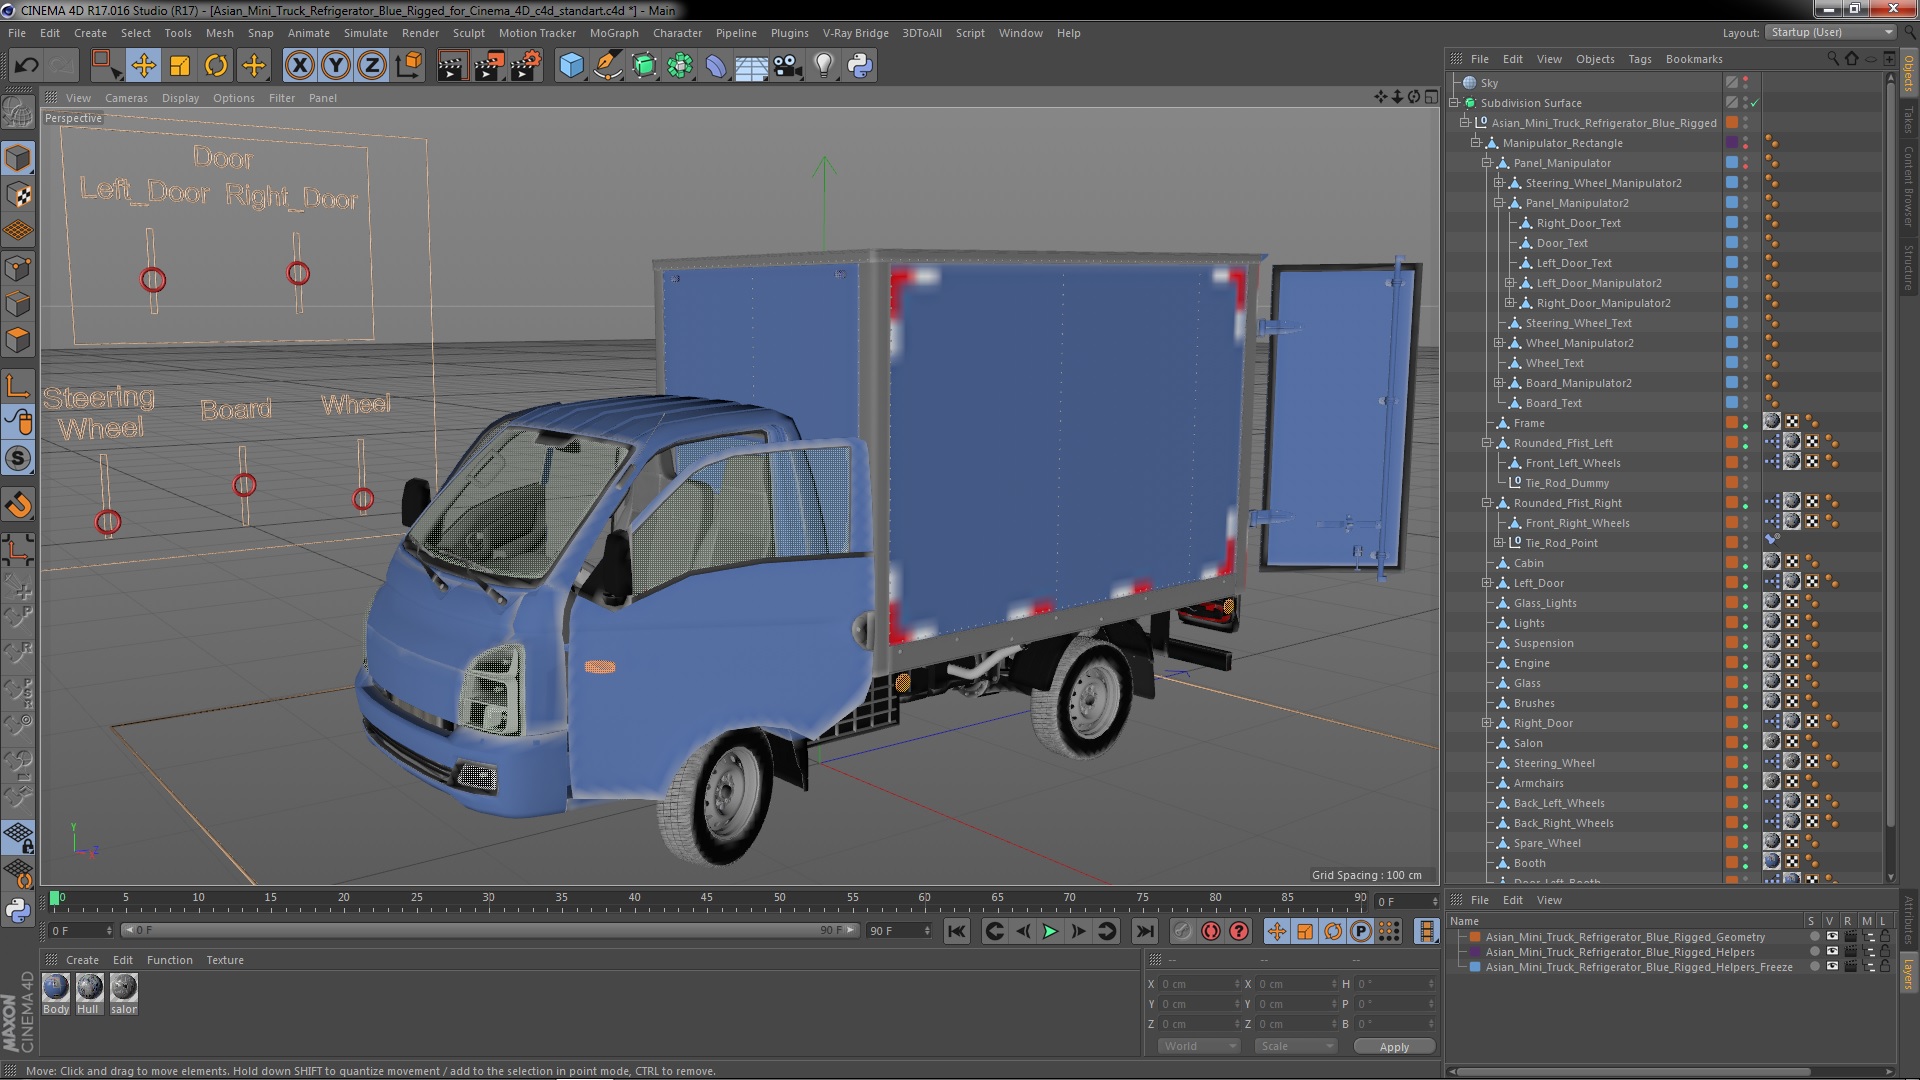The width and height of the screenshot is (1920, 1080).
Task: Open the Python script icon in toolbar
Action: pyautogui.click(x=860, y=66)
